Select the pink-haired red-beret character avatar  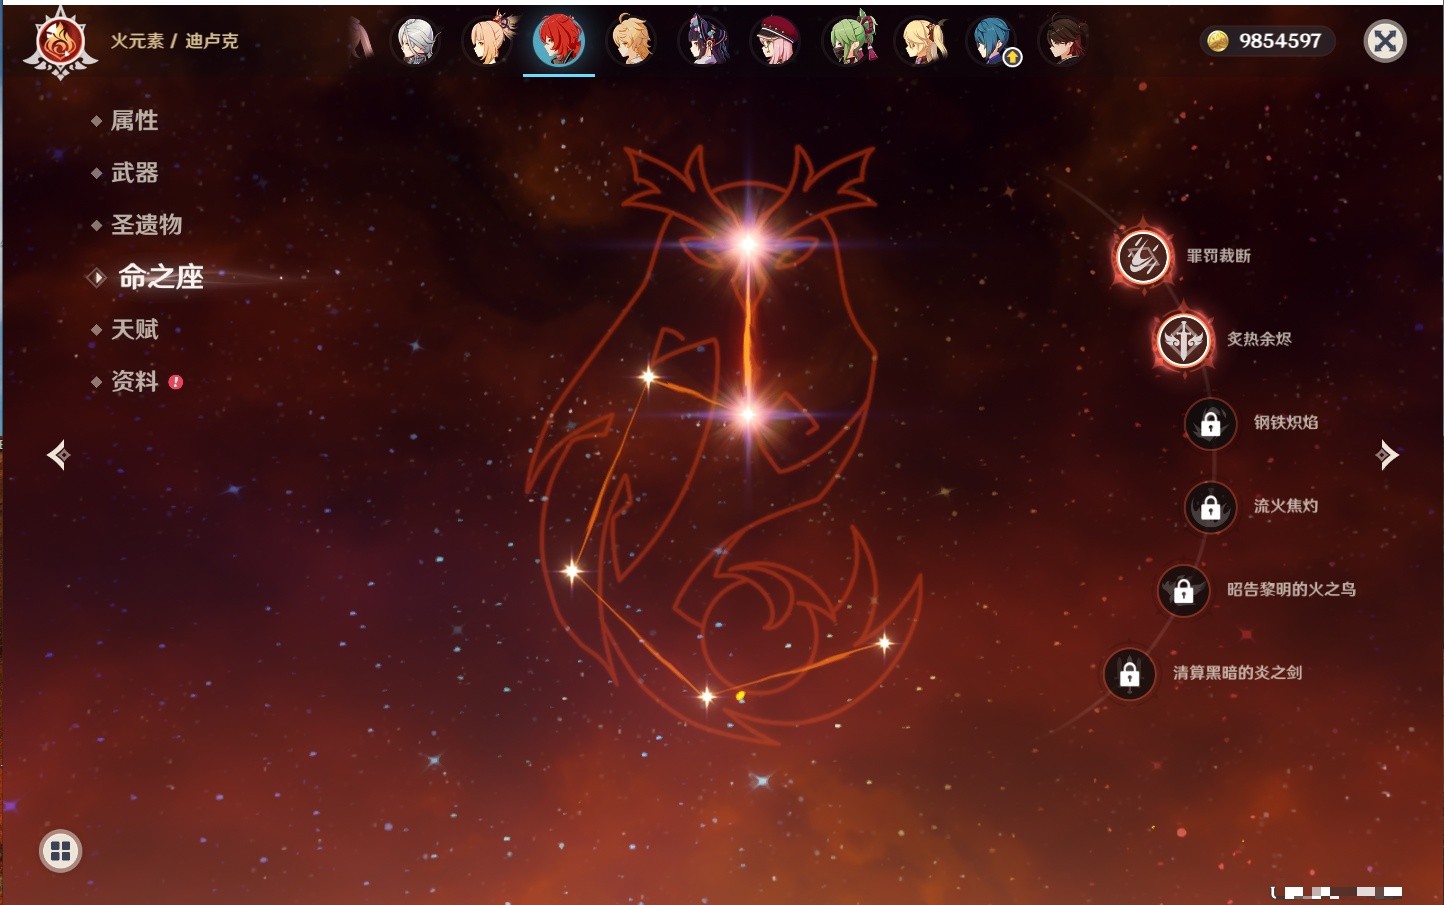click(776, 41)
